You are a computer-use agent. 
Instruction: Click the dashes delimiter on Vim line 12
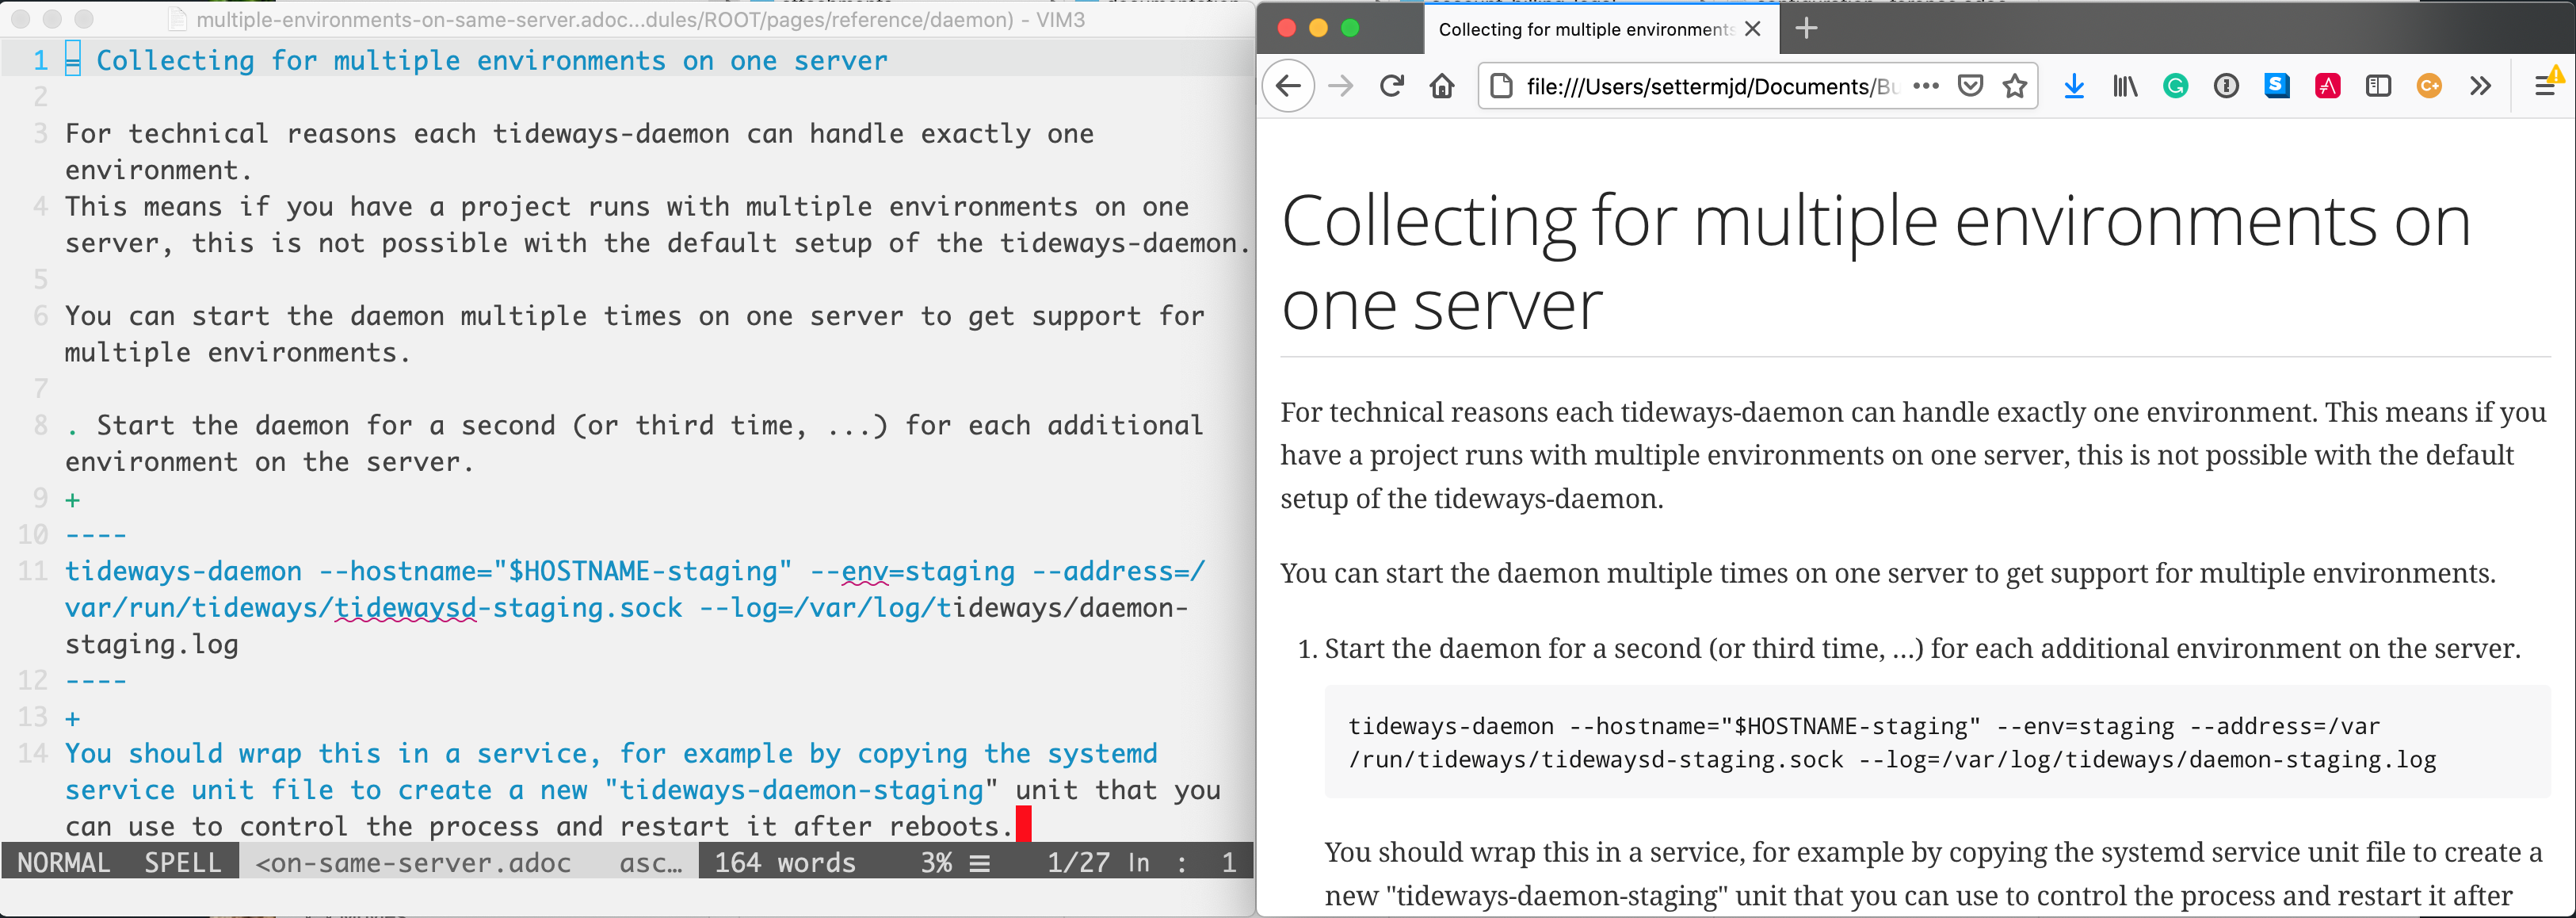click(96, 681)
